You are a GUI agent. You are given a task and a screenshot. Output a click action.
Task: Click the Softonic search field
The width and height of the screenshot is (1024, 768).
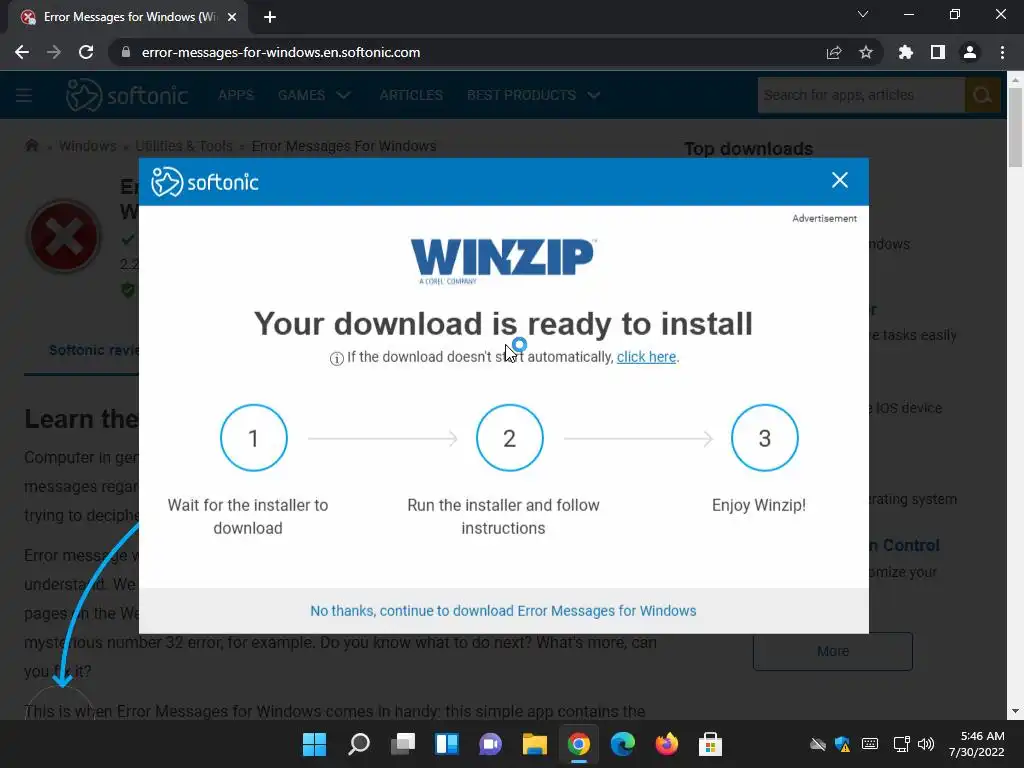[x=861, y=95]
